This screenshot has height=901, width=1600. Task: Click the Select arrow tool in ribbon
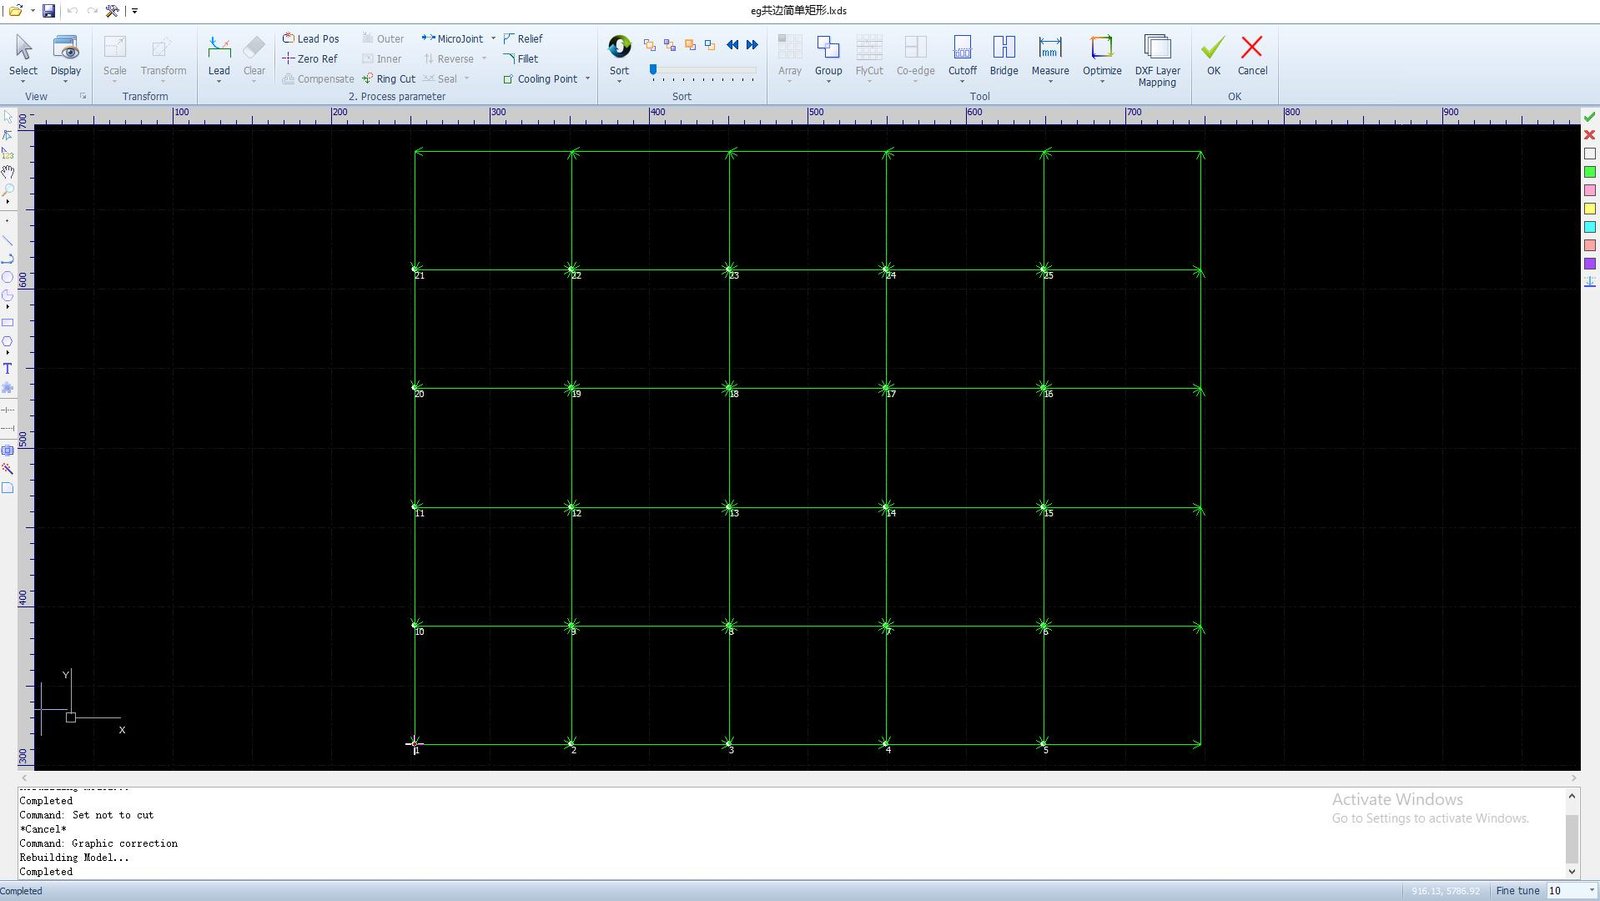(x=23, y=56)
